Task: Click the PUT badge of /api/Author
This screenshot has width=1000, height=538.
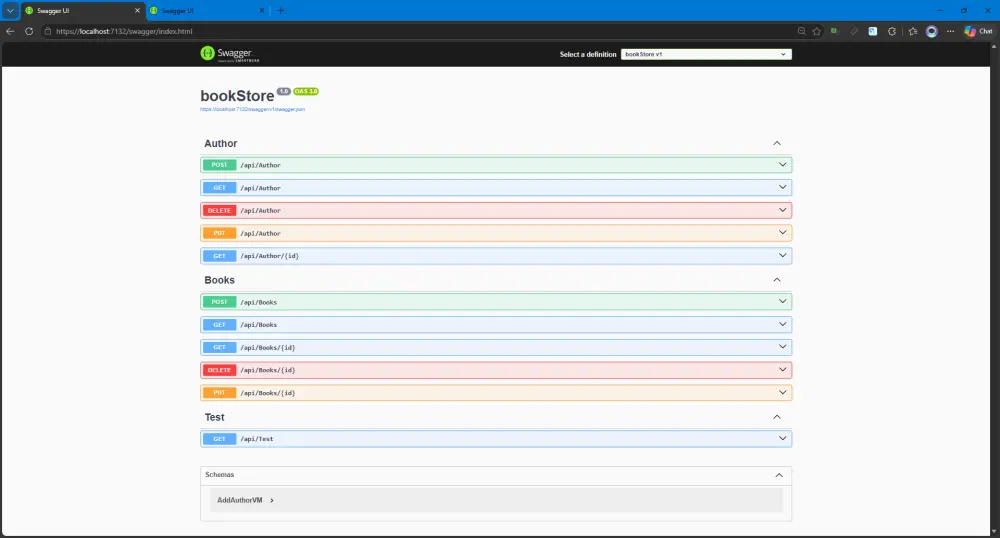Action: pos(219,233)
